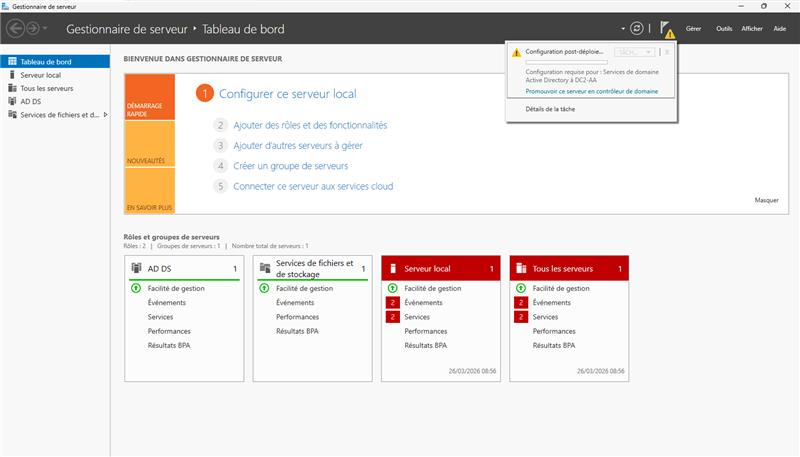800x457 pixels.
Task: Select the En savoir plus tile
Action: (149, 190)
